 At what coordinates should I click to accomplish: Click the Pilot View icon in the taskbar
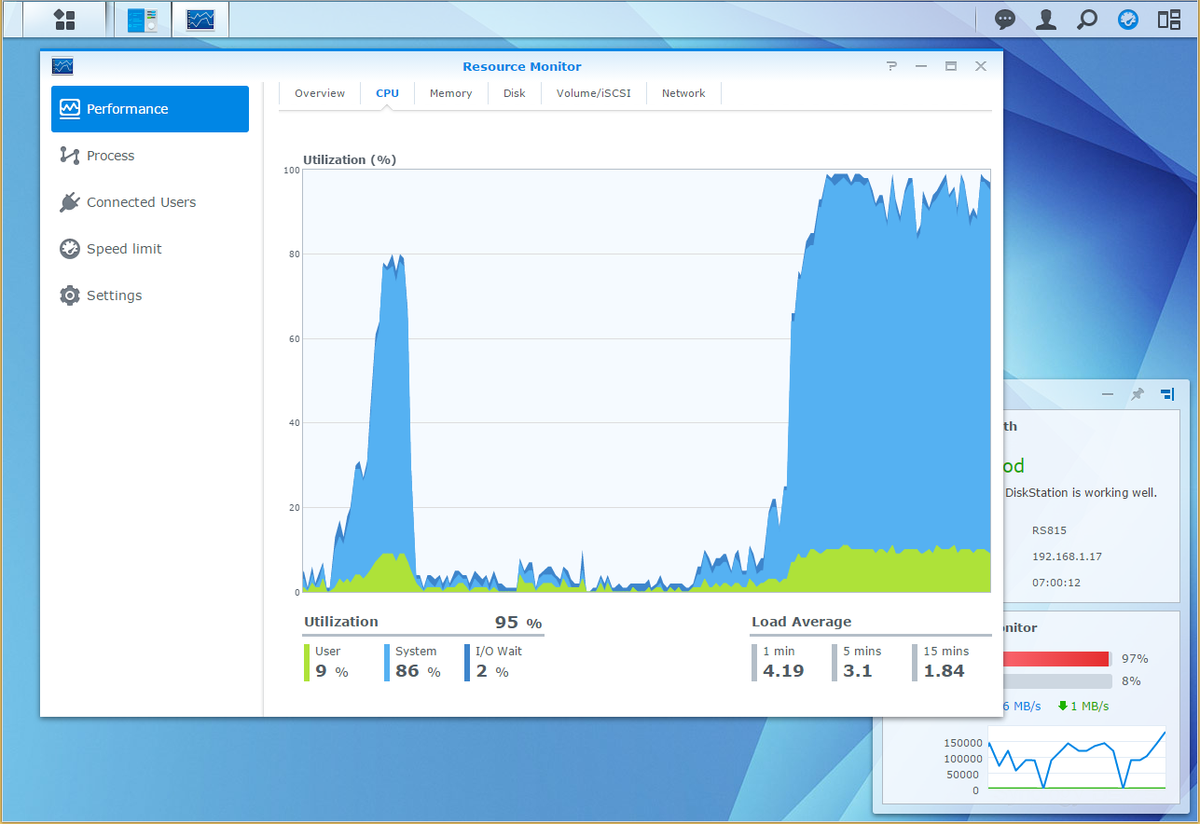click(1168, 19)
